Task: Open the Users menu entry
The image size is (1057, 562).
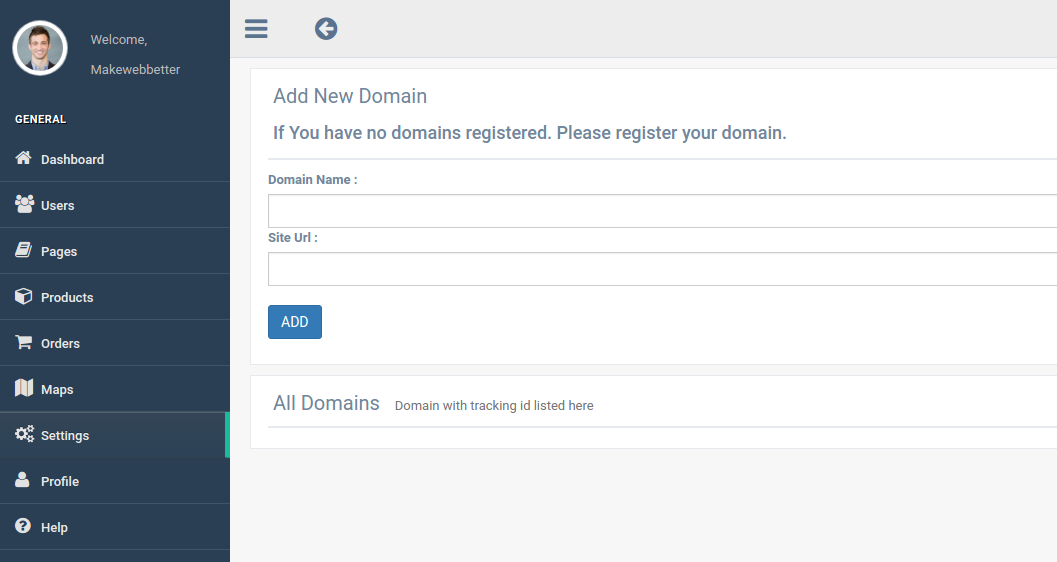Action: [x=115, y=205]
